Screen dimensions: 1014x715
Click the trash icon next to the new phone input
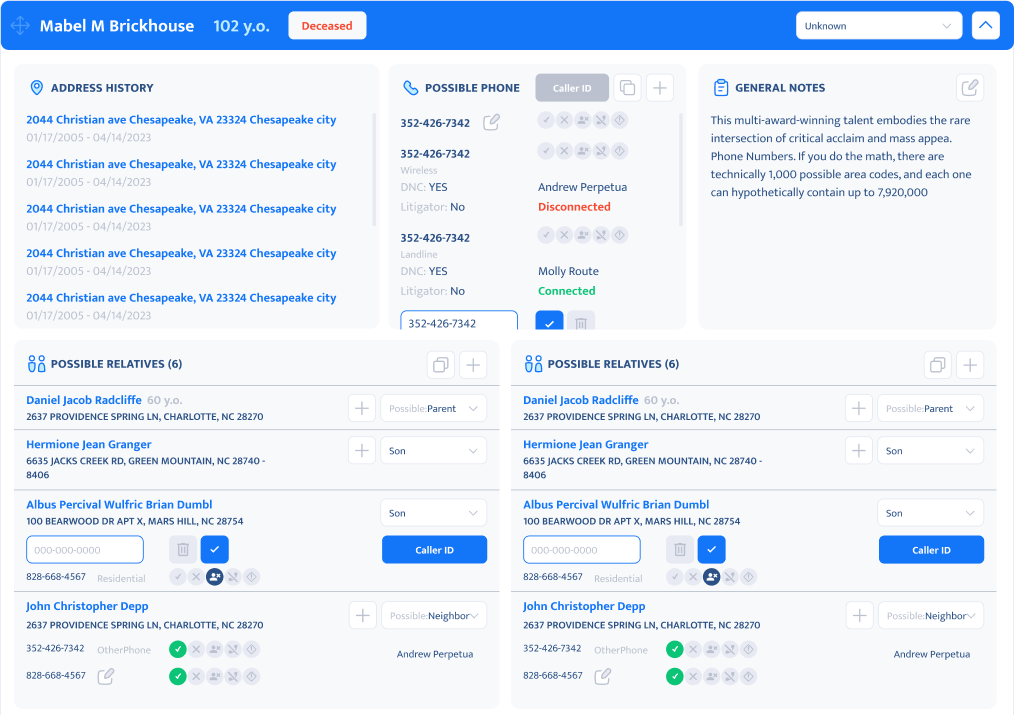(580, 324)
